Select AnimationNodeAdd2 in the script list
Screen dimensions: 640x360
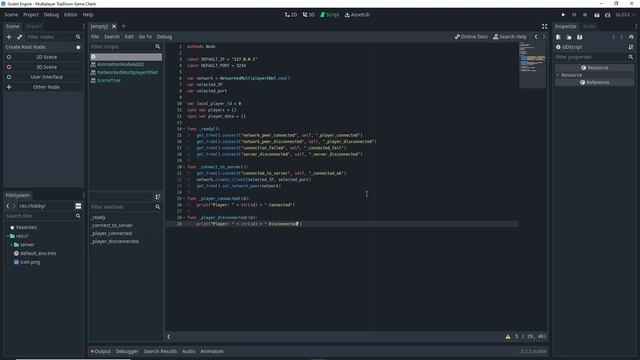[126, 64]
